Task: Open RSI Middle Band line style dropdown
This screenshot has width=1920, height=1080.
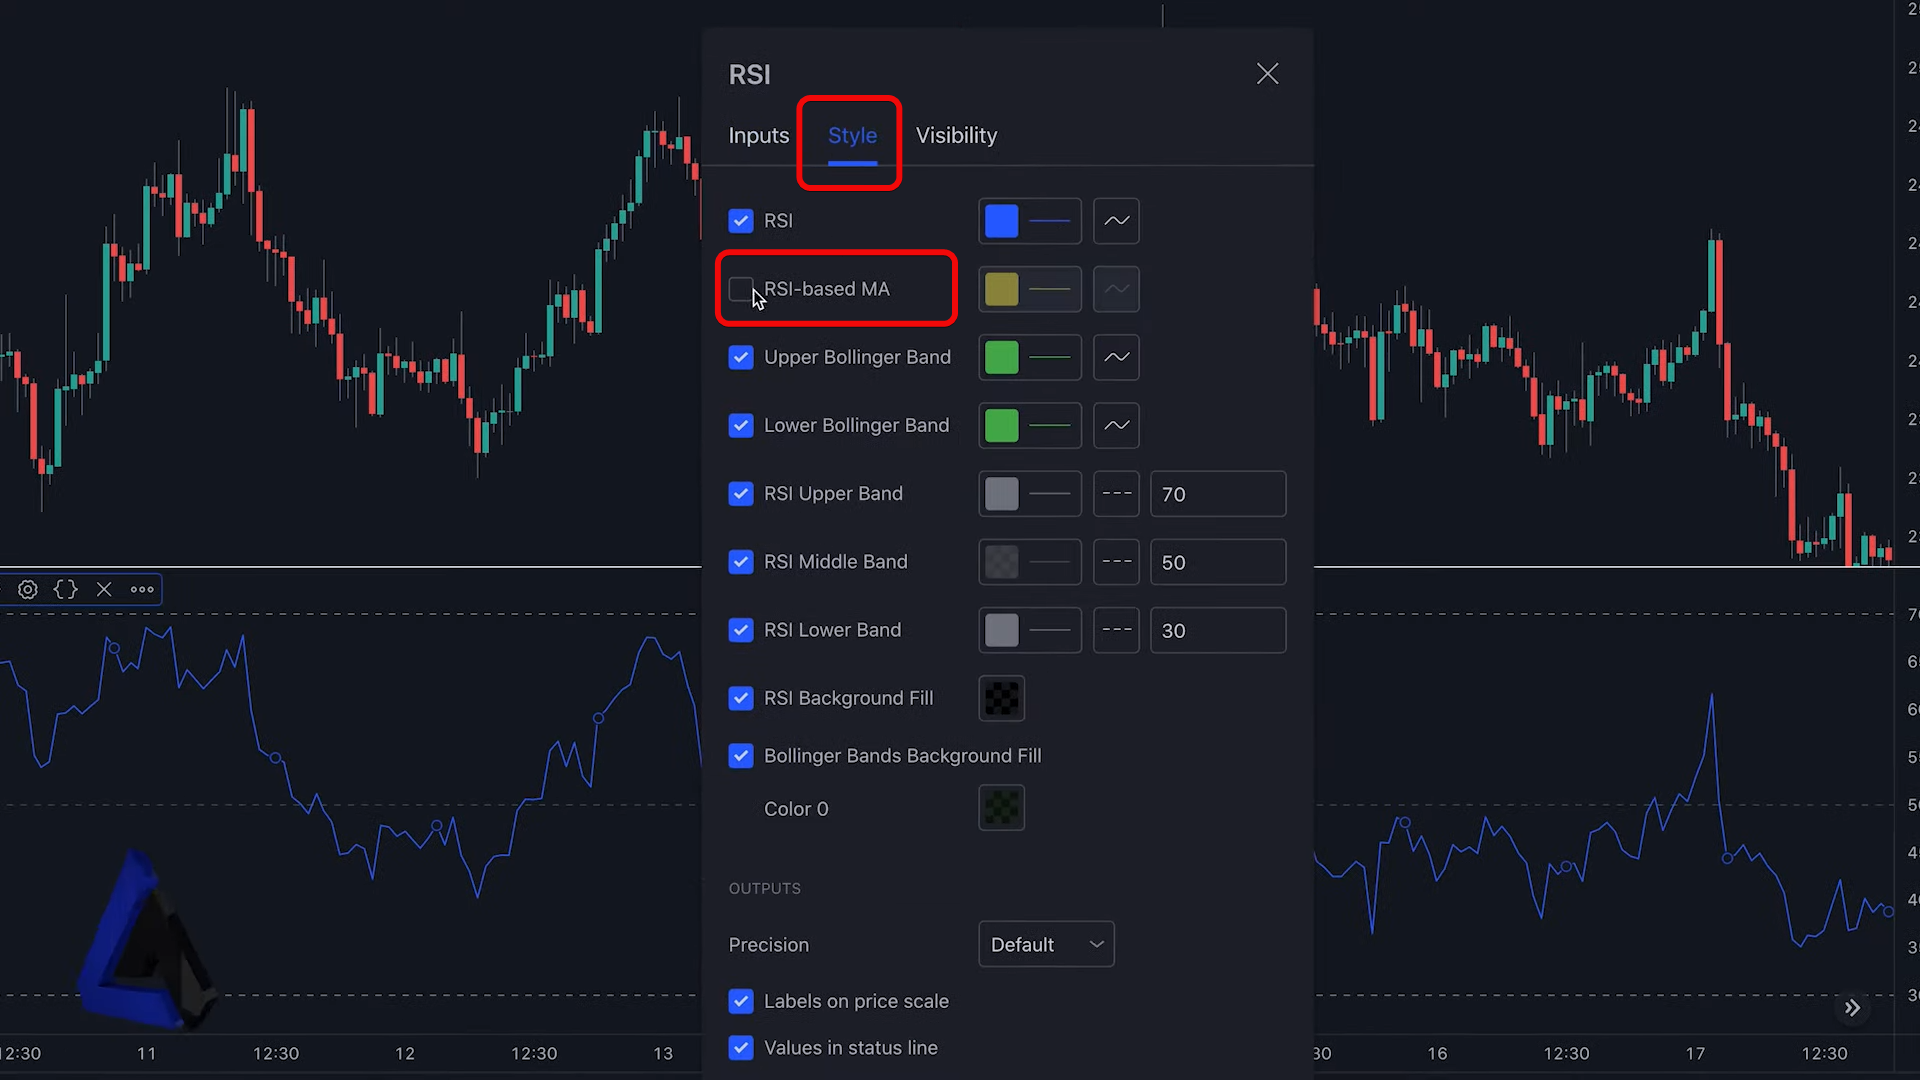Action: tap(1116, 562)
